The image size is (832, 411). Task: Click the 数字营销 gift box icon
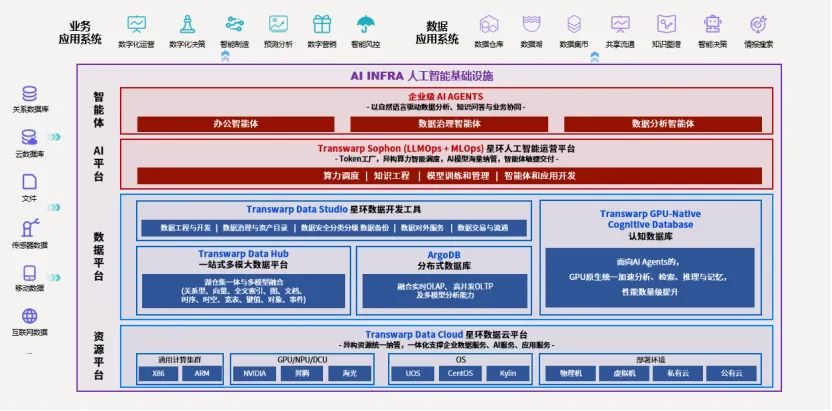click(322, 24)
